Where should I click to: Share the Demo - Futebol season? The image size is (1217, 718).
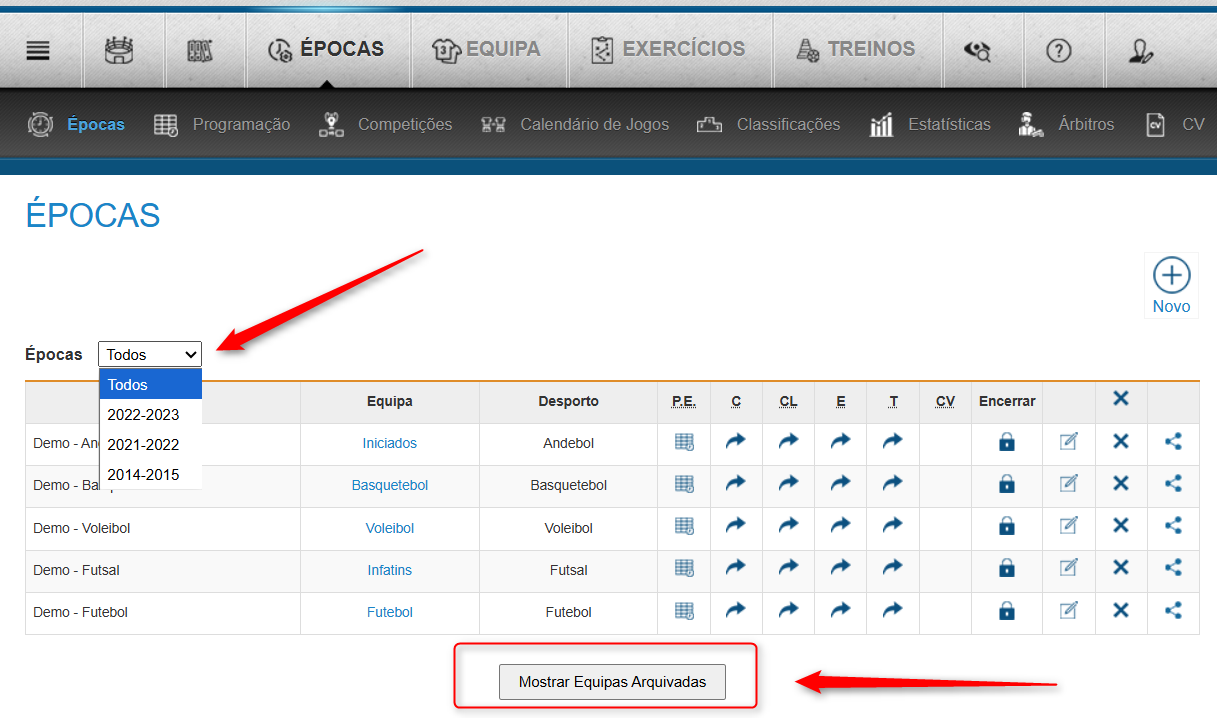tap(1172, 610)
